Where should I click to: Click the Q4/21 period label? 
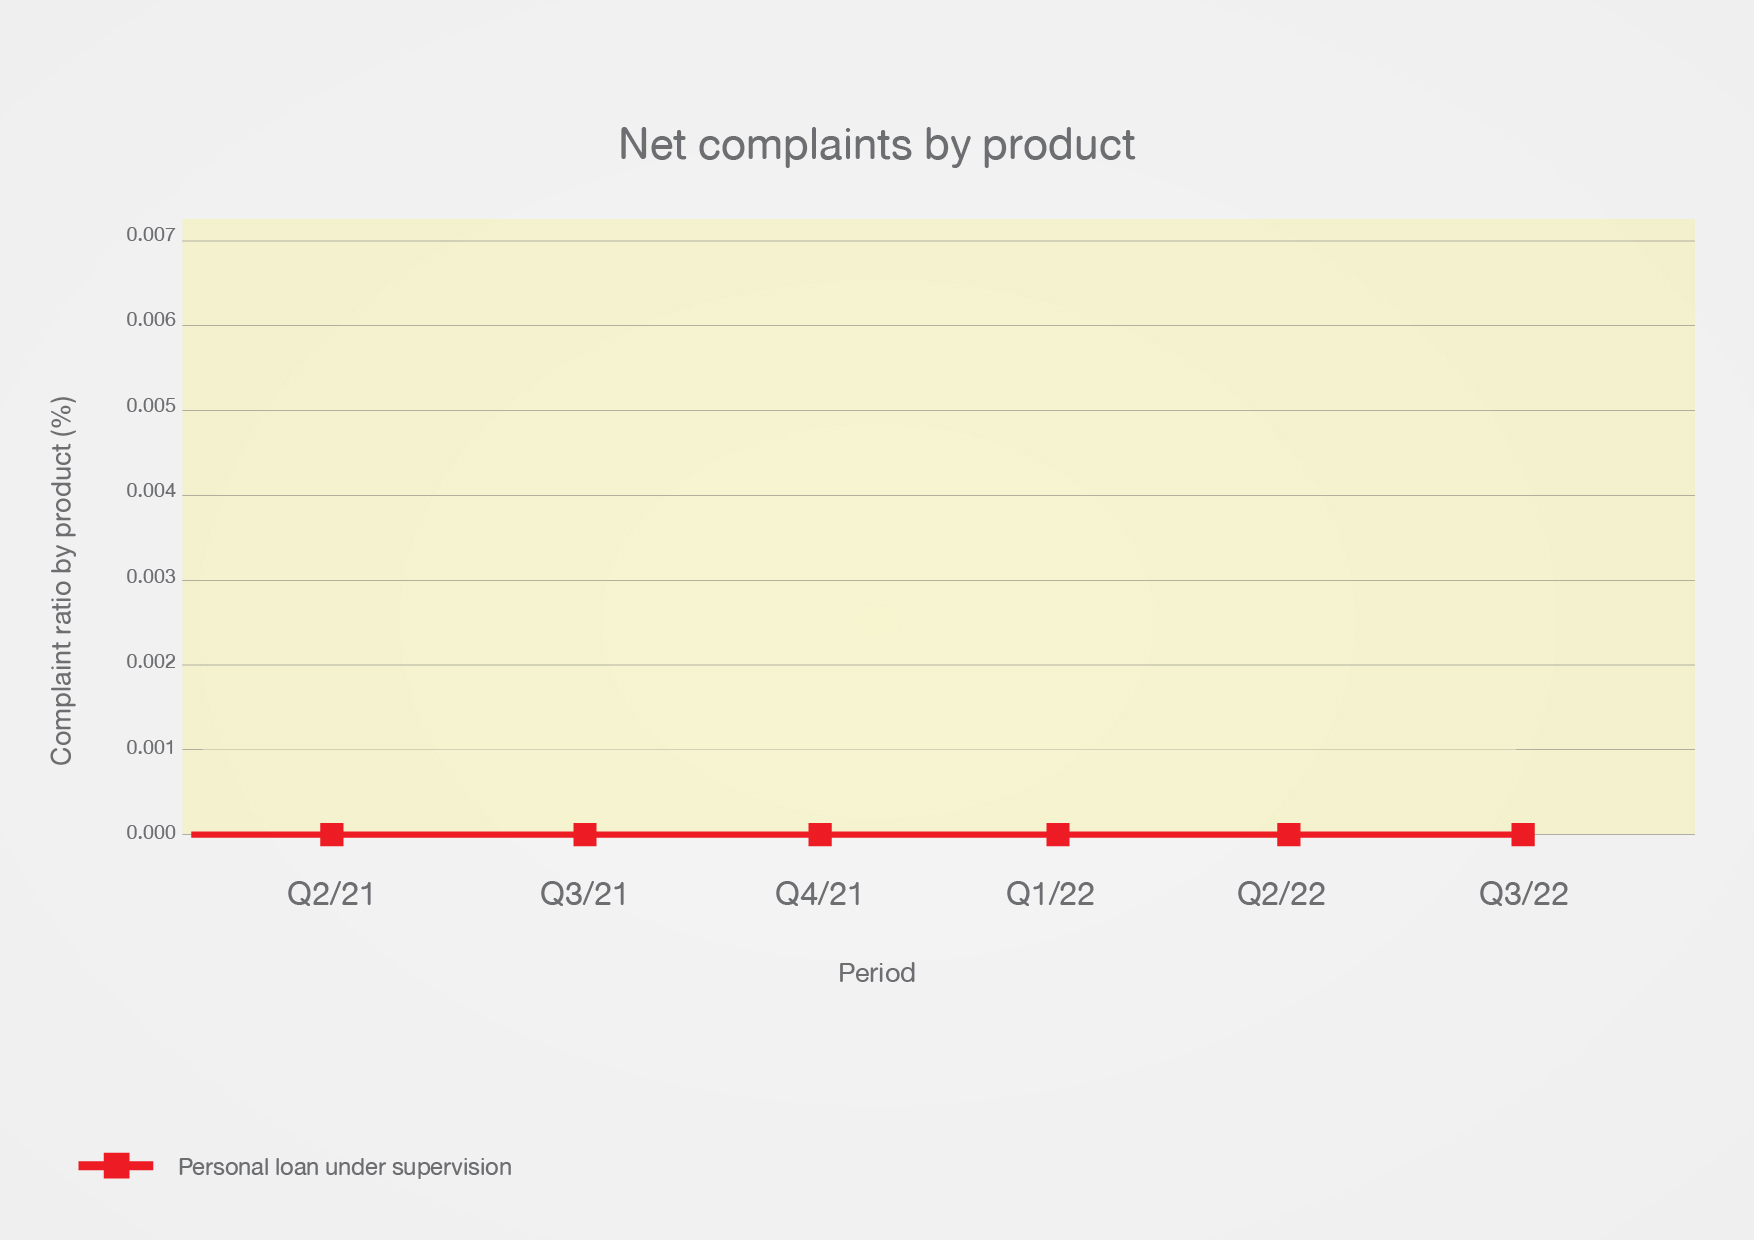819,894
